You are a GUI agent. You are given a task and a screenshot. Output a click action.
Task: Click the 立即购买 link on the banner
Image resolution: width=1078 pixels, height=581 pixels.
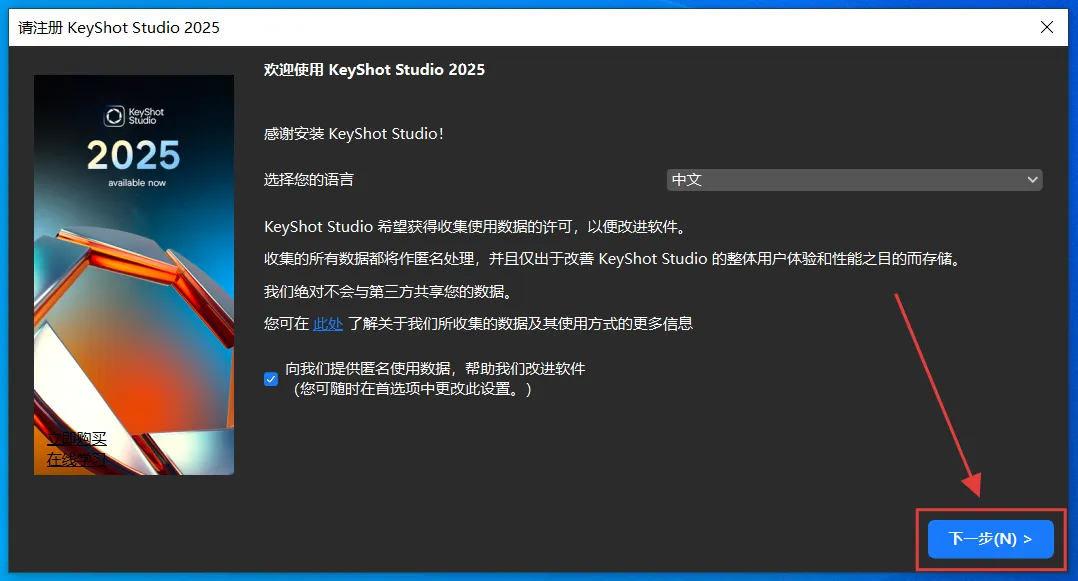pyautogui.click(x=76, y=438)
